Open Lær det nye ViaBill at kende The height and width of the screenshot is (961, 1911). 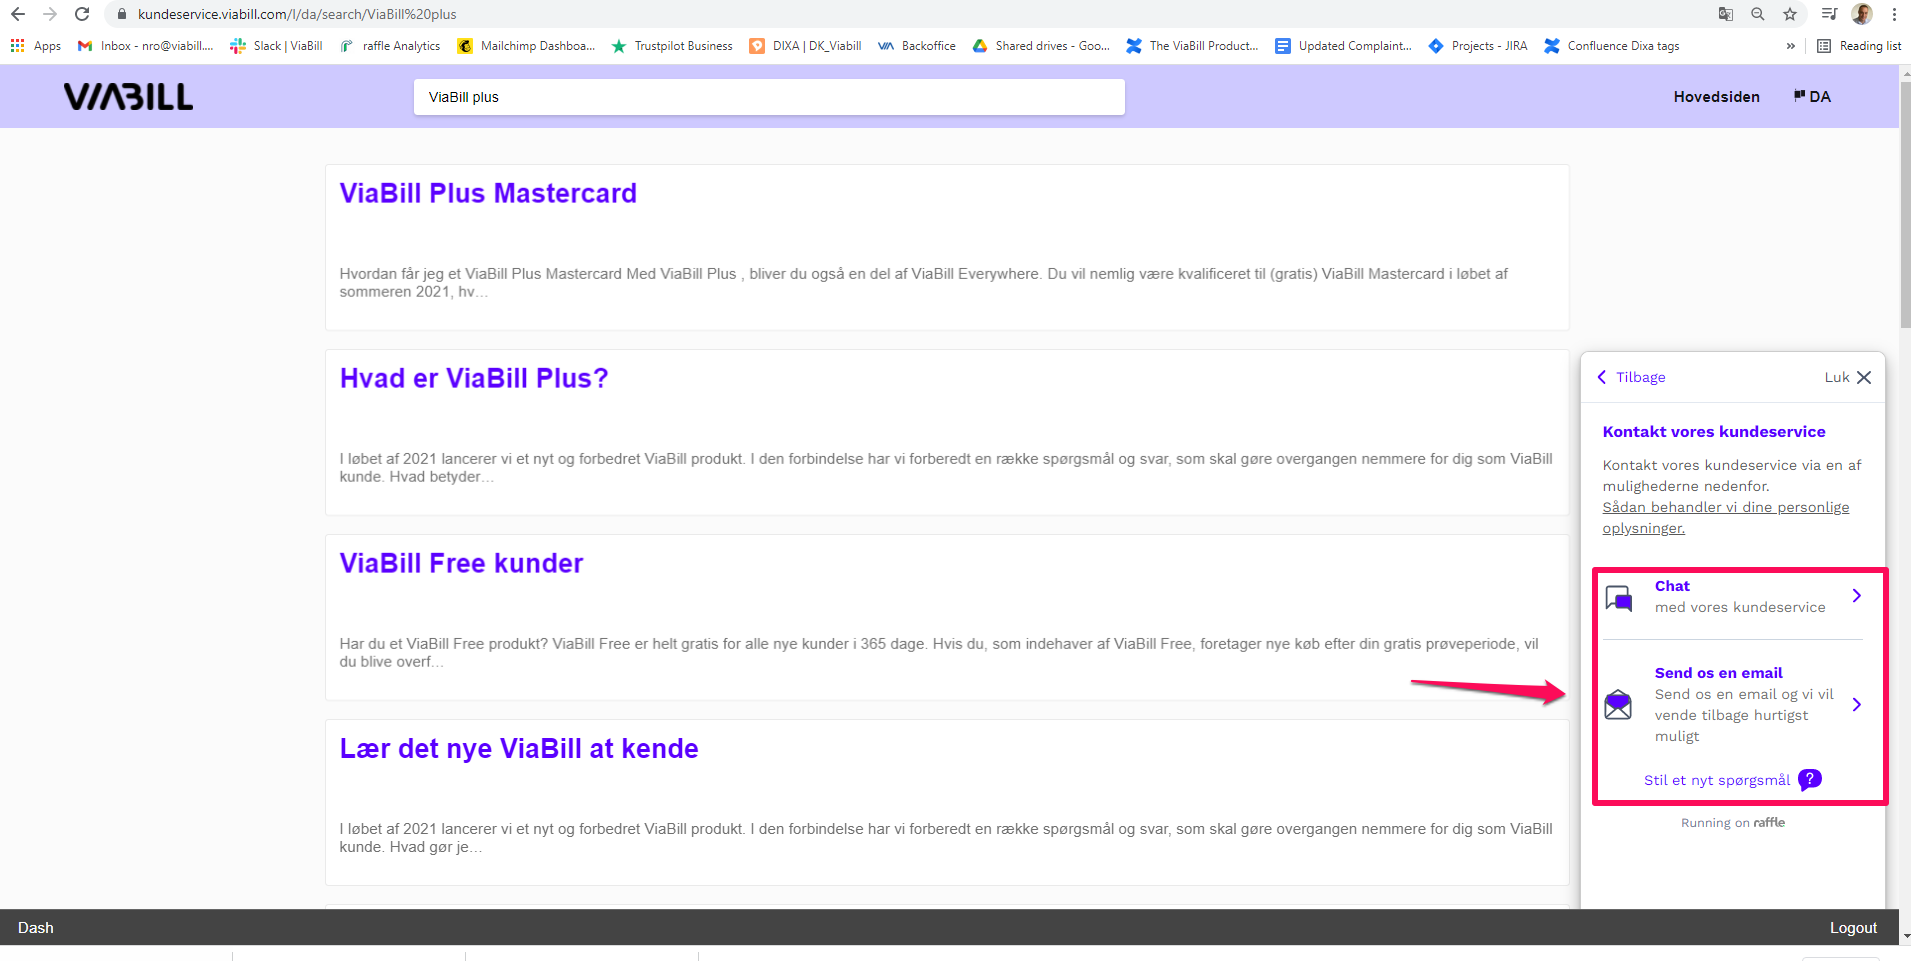(519, 748)
